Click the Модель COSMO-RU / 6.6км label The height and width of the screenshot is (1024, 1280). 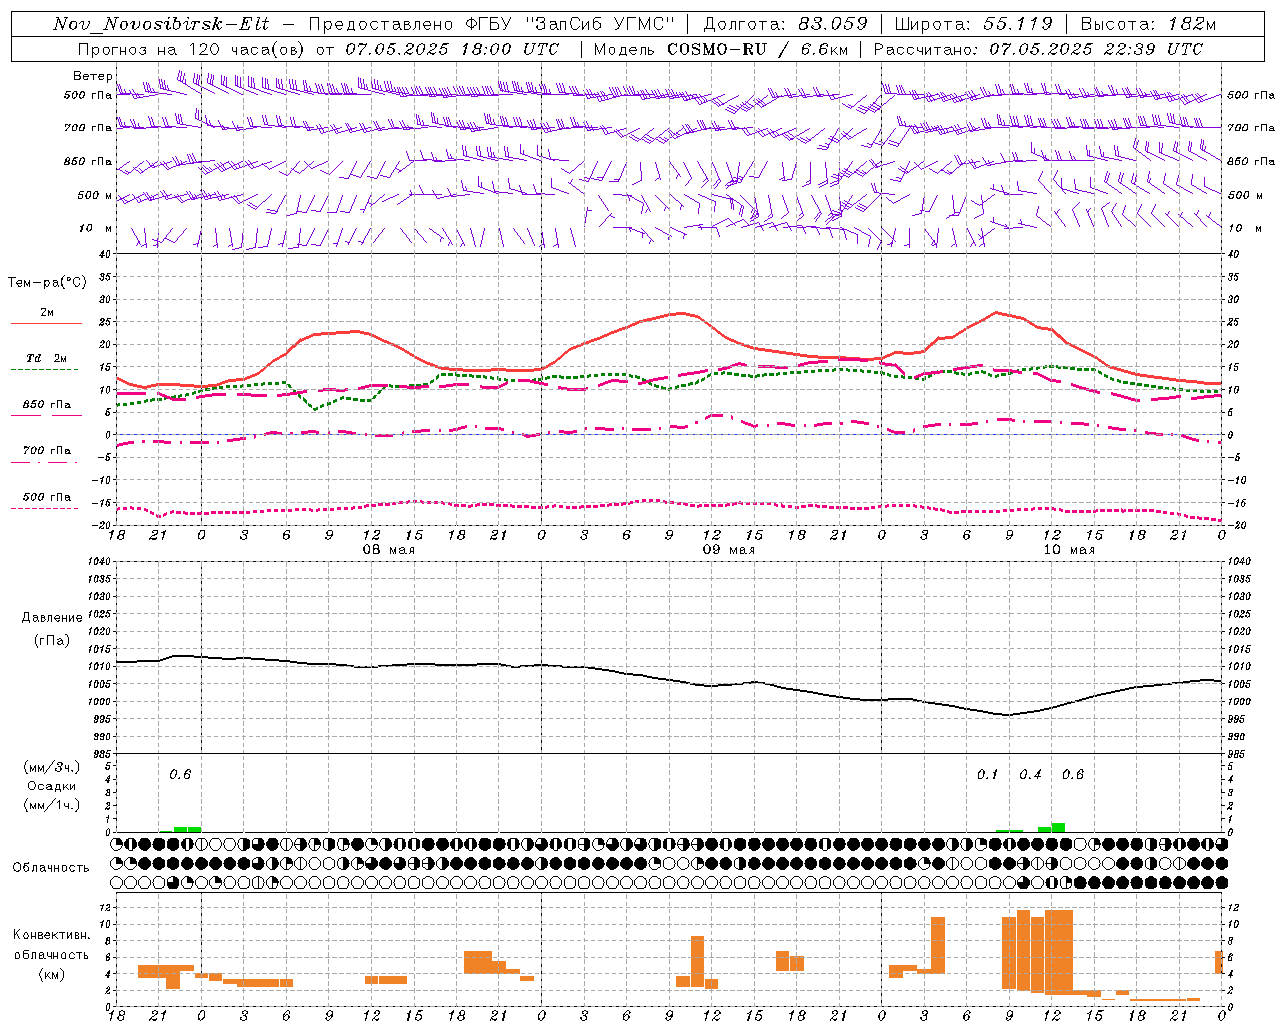pos(721,49)
